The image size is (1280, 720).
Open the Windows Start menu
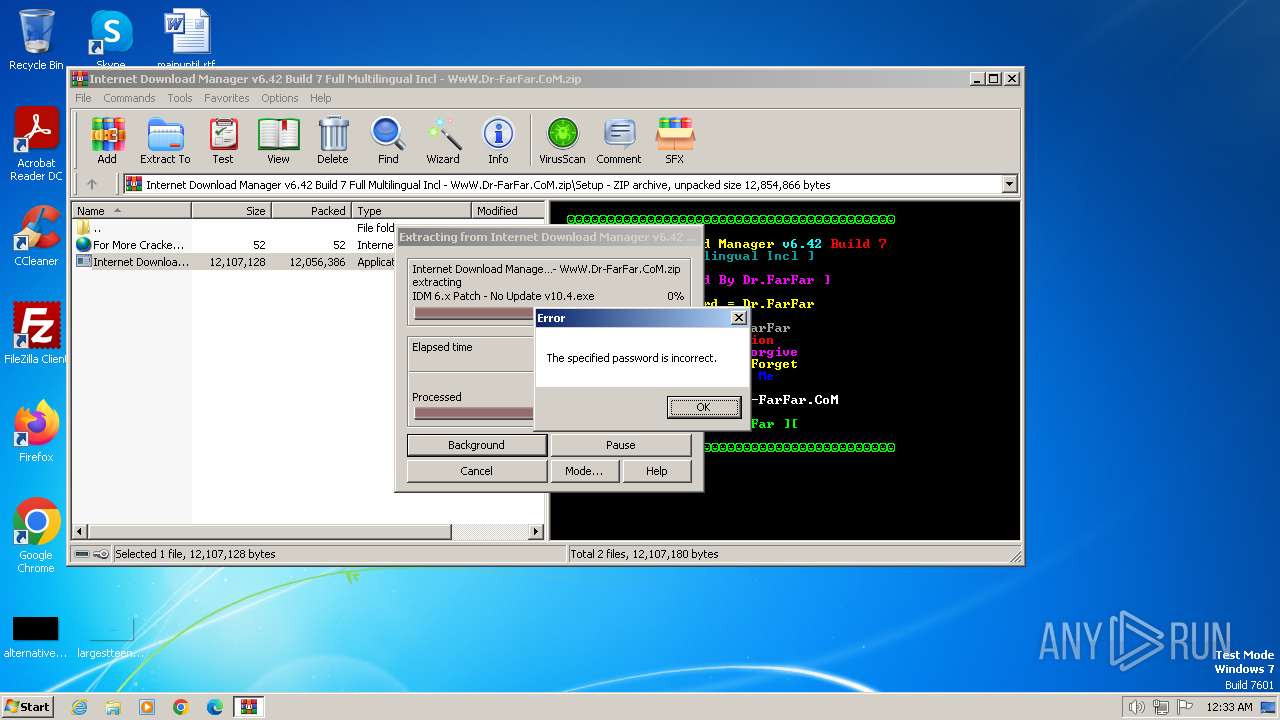pos(28,706)
